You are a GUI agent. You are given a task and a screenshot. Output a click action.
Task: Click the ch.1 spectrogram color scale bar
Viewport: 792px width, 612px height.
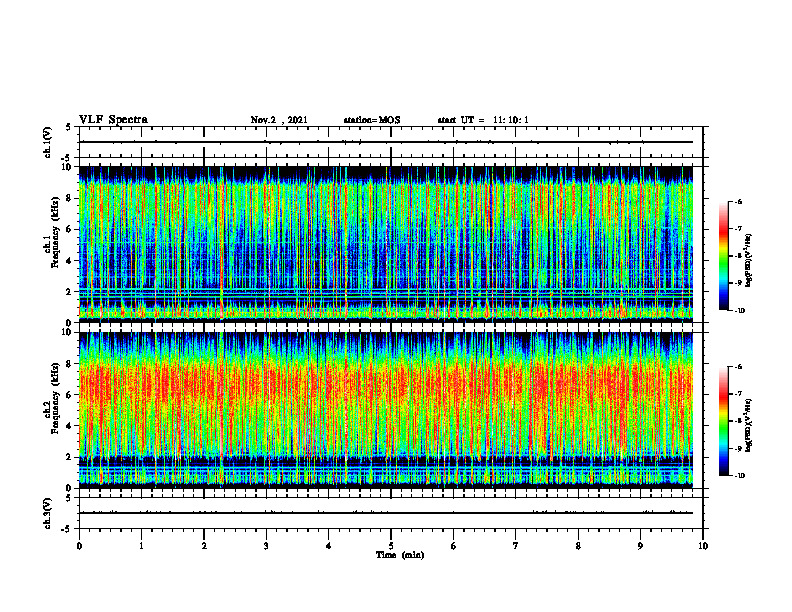pyautogui.click(x=723, y=256)
